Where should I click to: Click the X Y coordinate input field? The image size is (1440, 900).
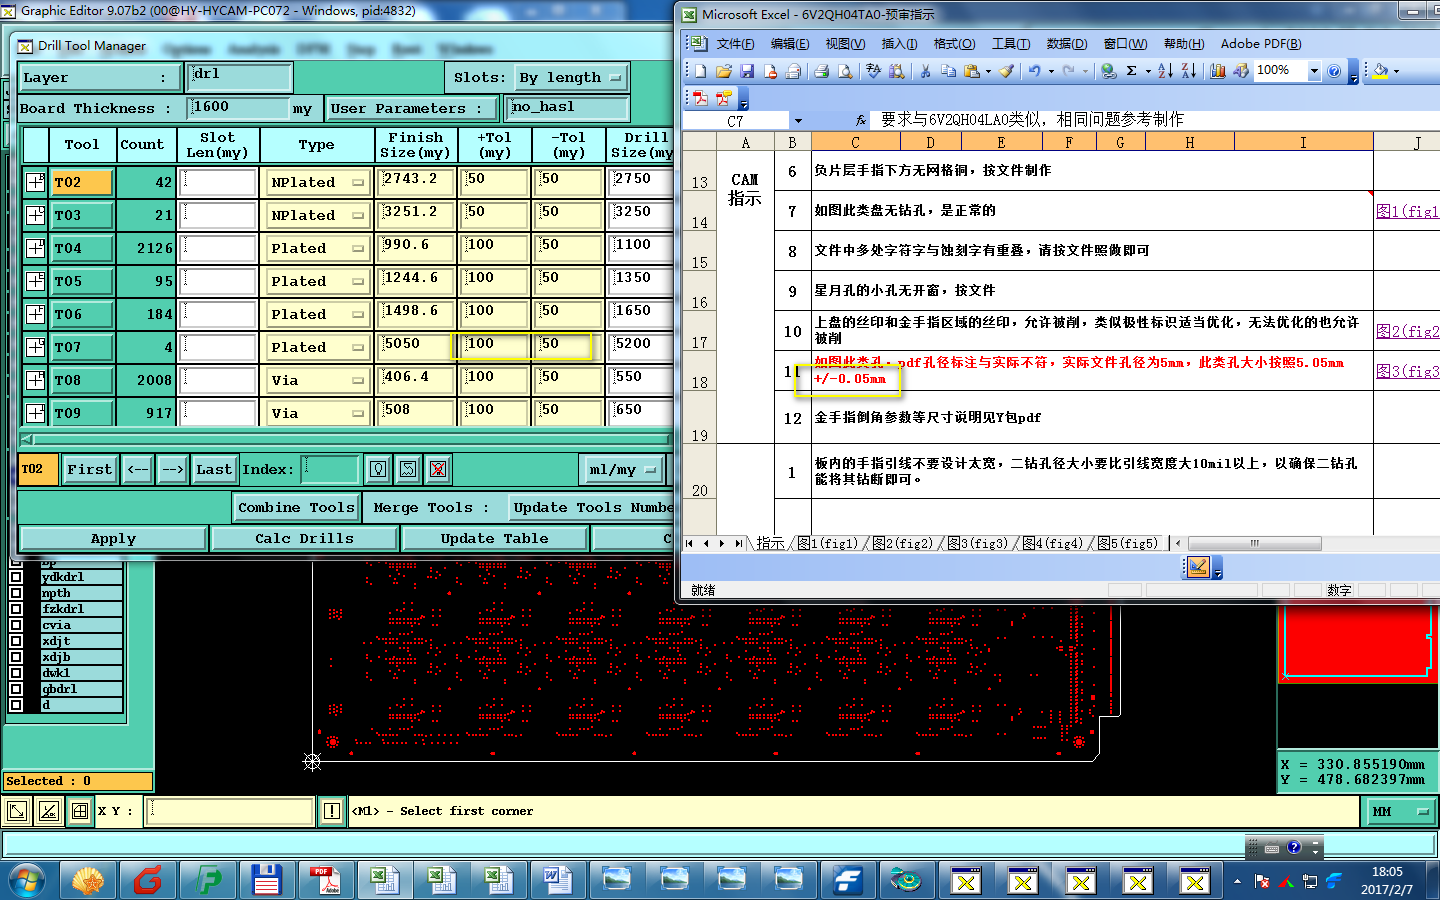(229, 811)
